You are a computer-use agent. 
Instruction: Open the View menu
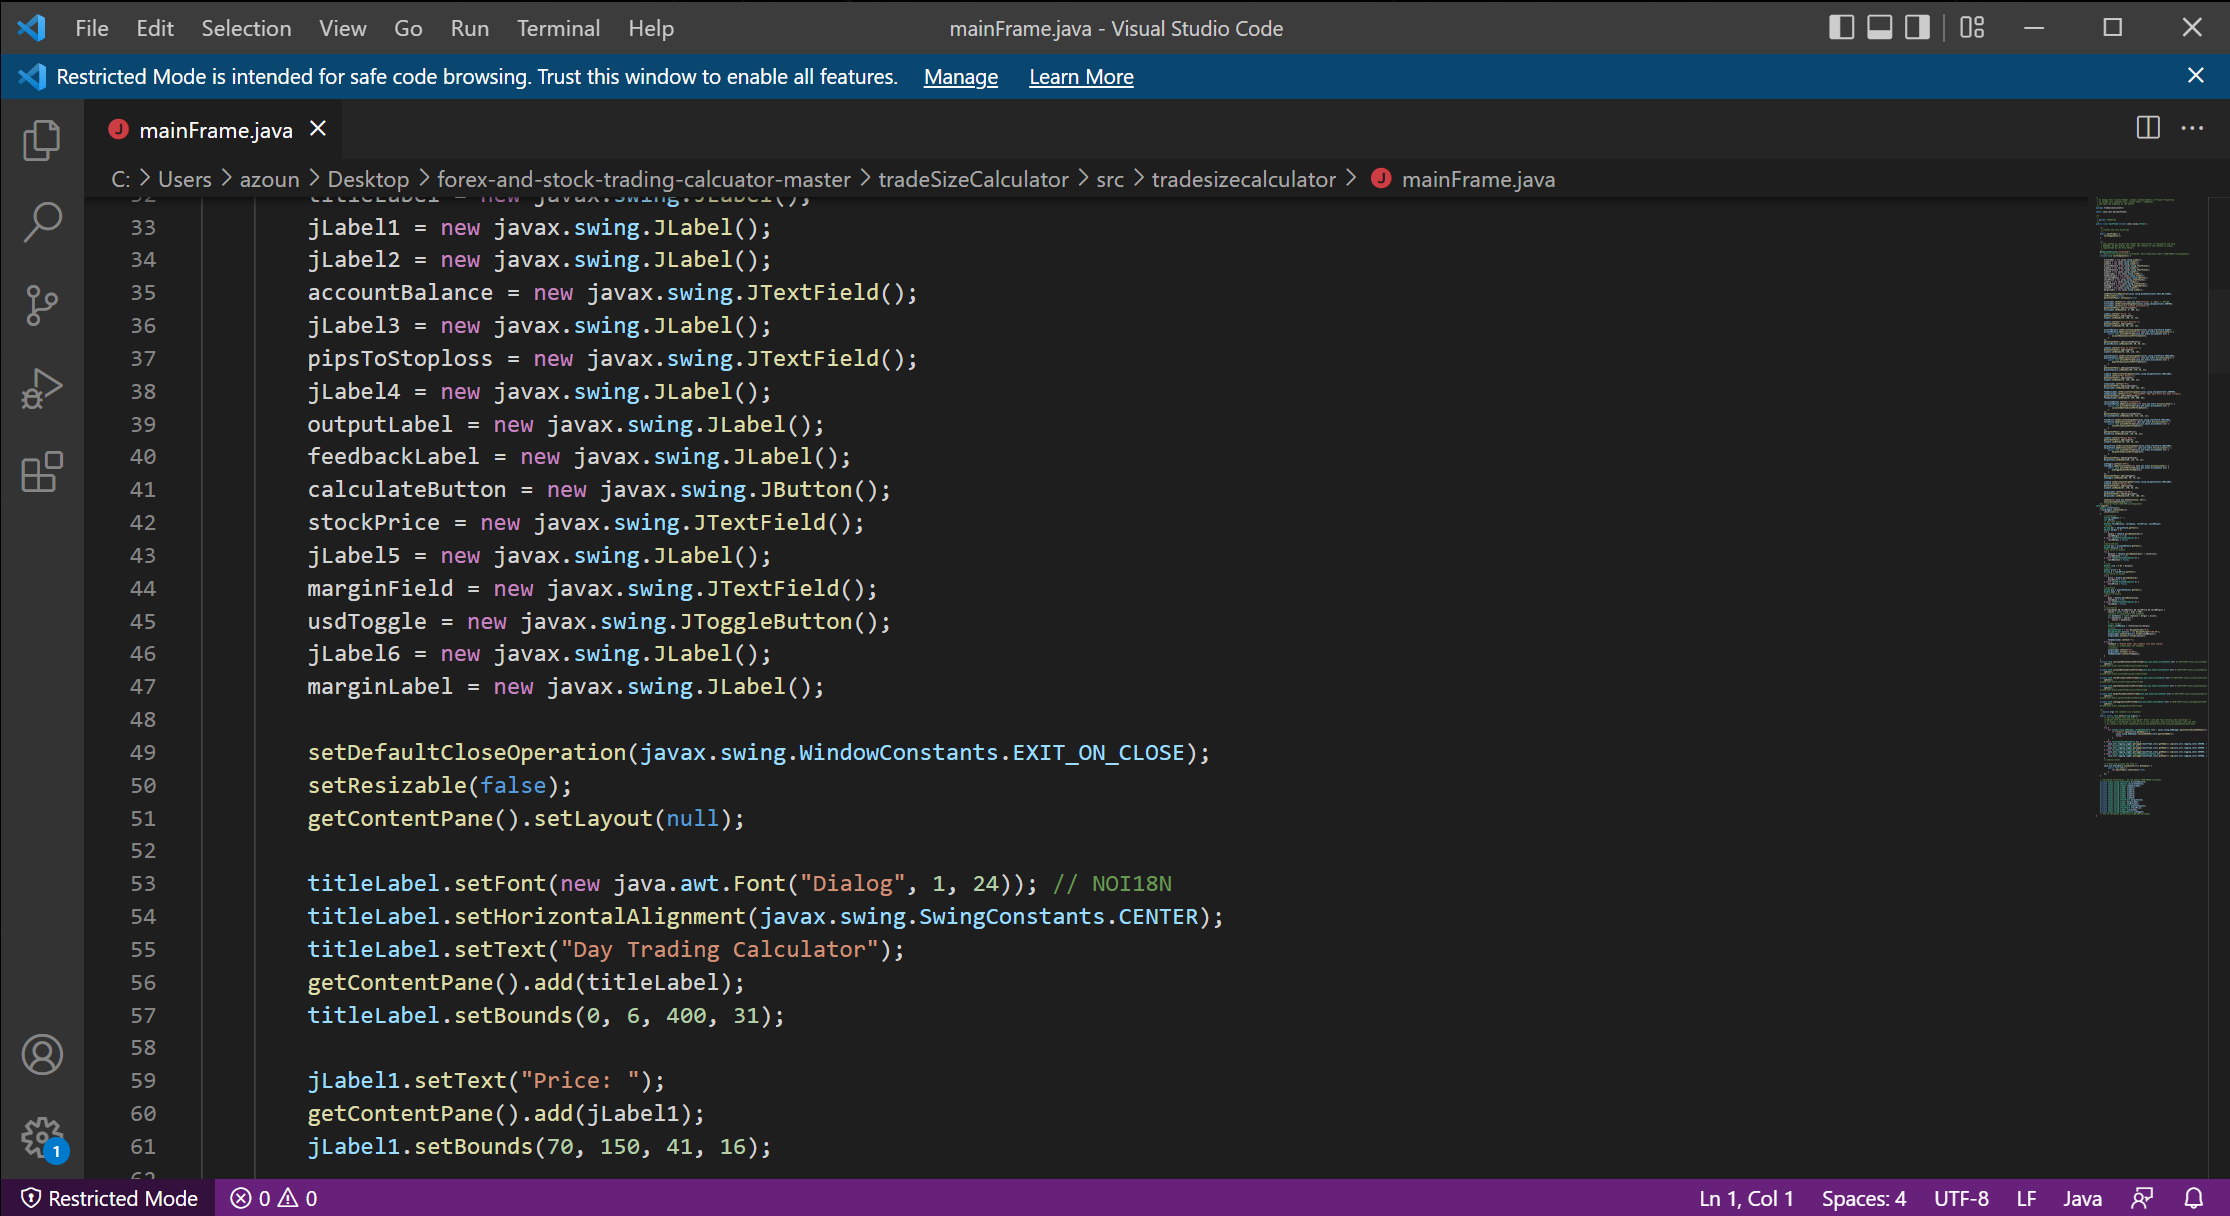point(343,28)
